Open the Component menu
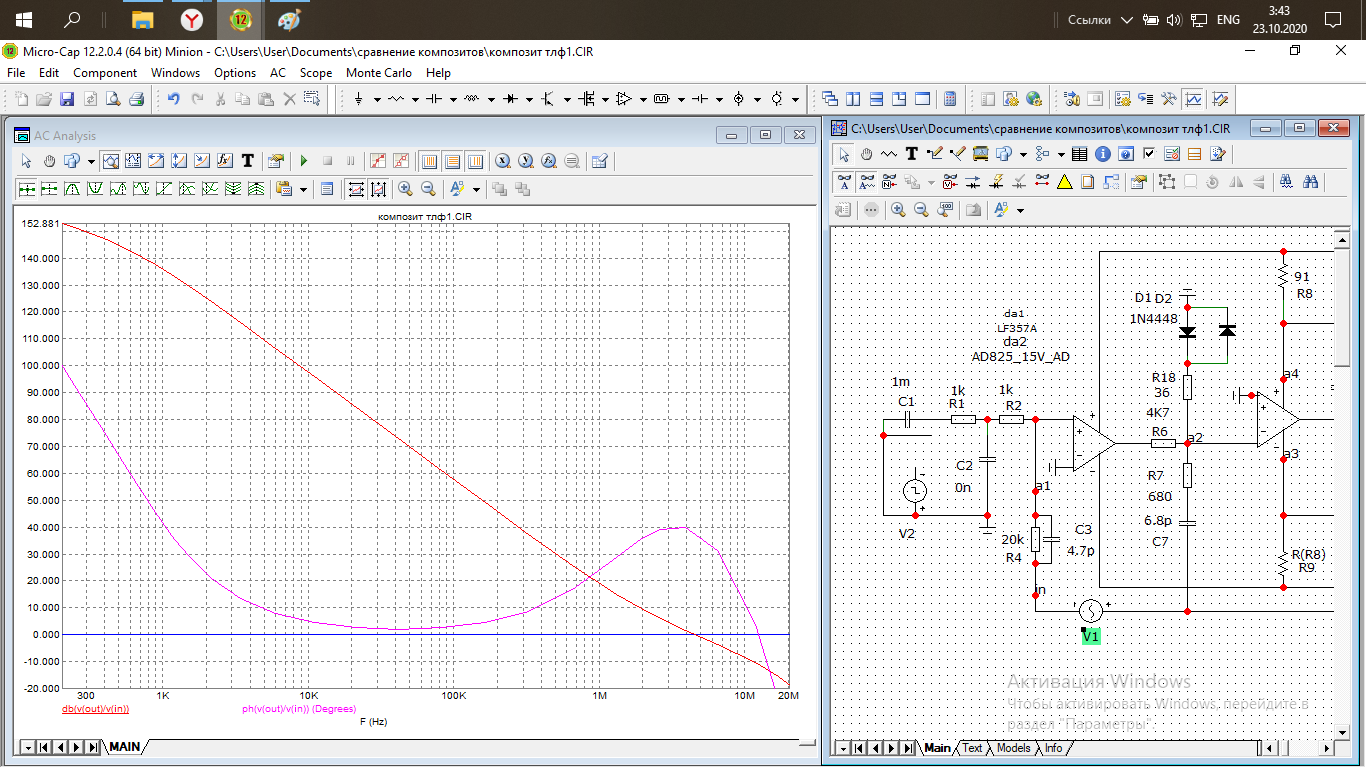Screen dimensions: 1366x768 pos(105,73)
